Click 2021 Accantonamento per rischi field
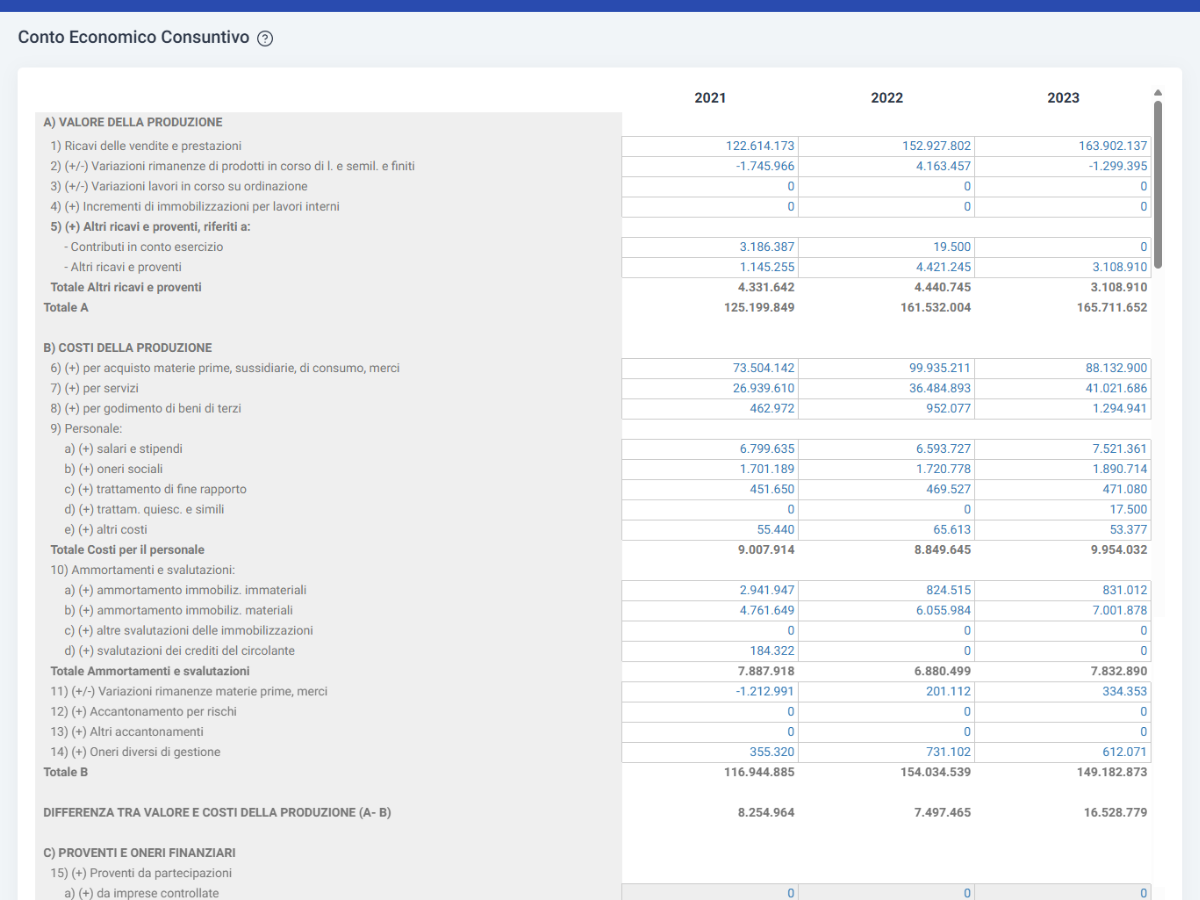 710,712
